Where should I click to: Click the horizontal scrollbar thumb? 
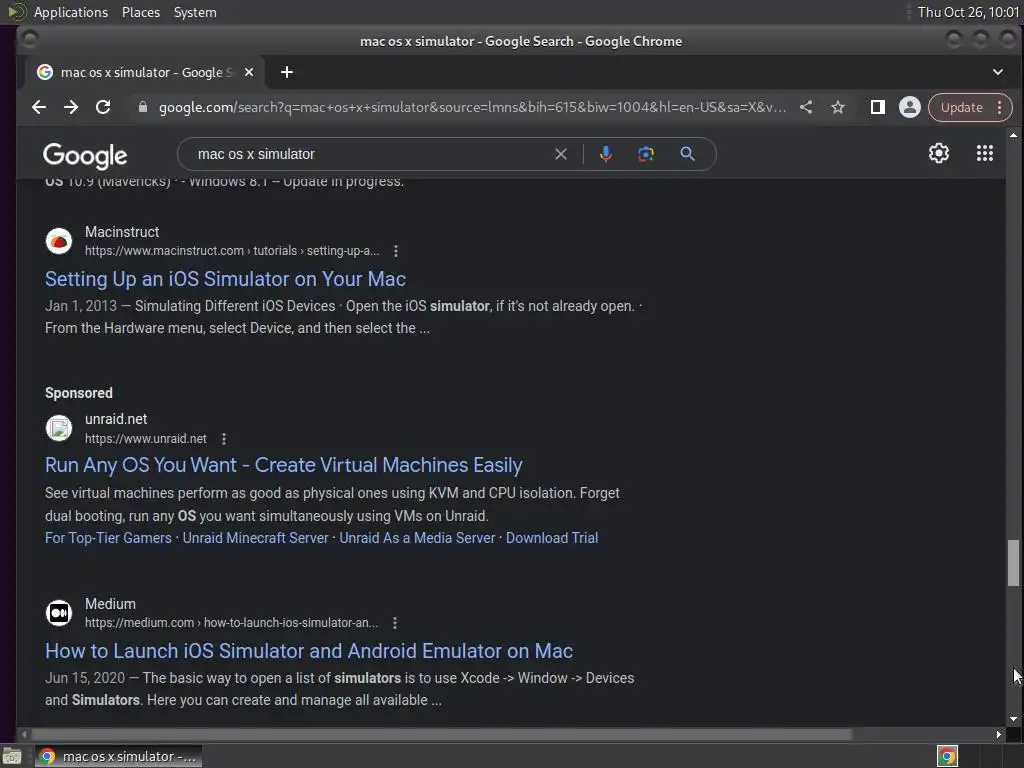click(441, 735)
